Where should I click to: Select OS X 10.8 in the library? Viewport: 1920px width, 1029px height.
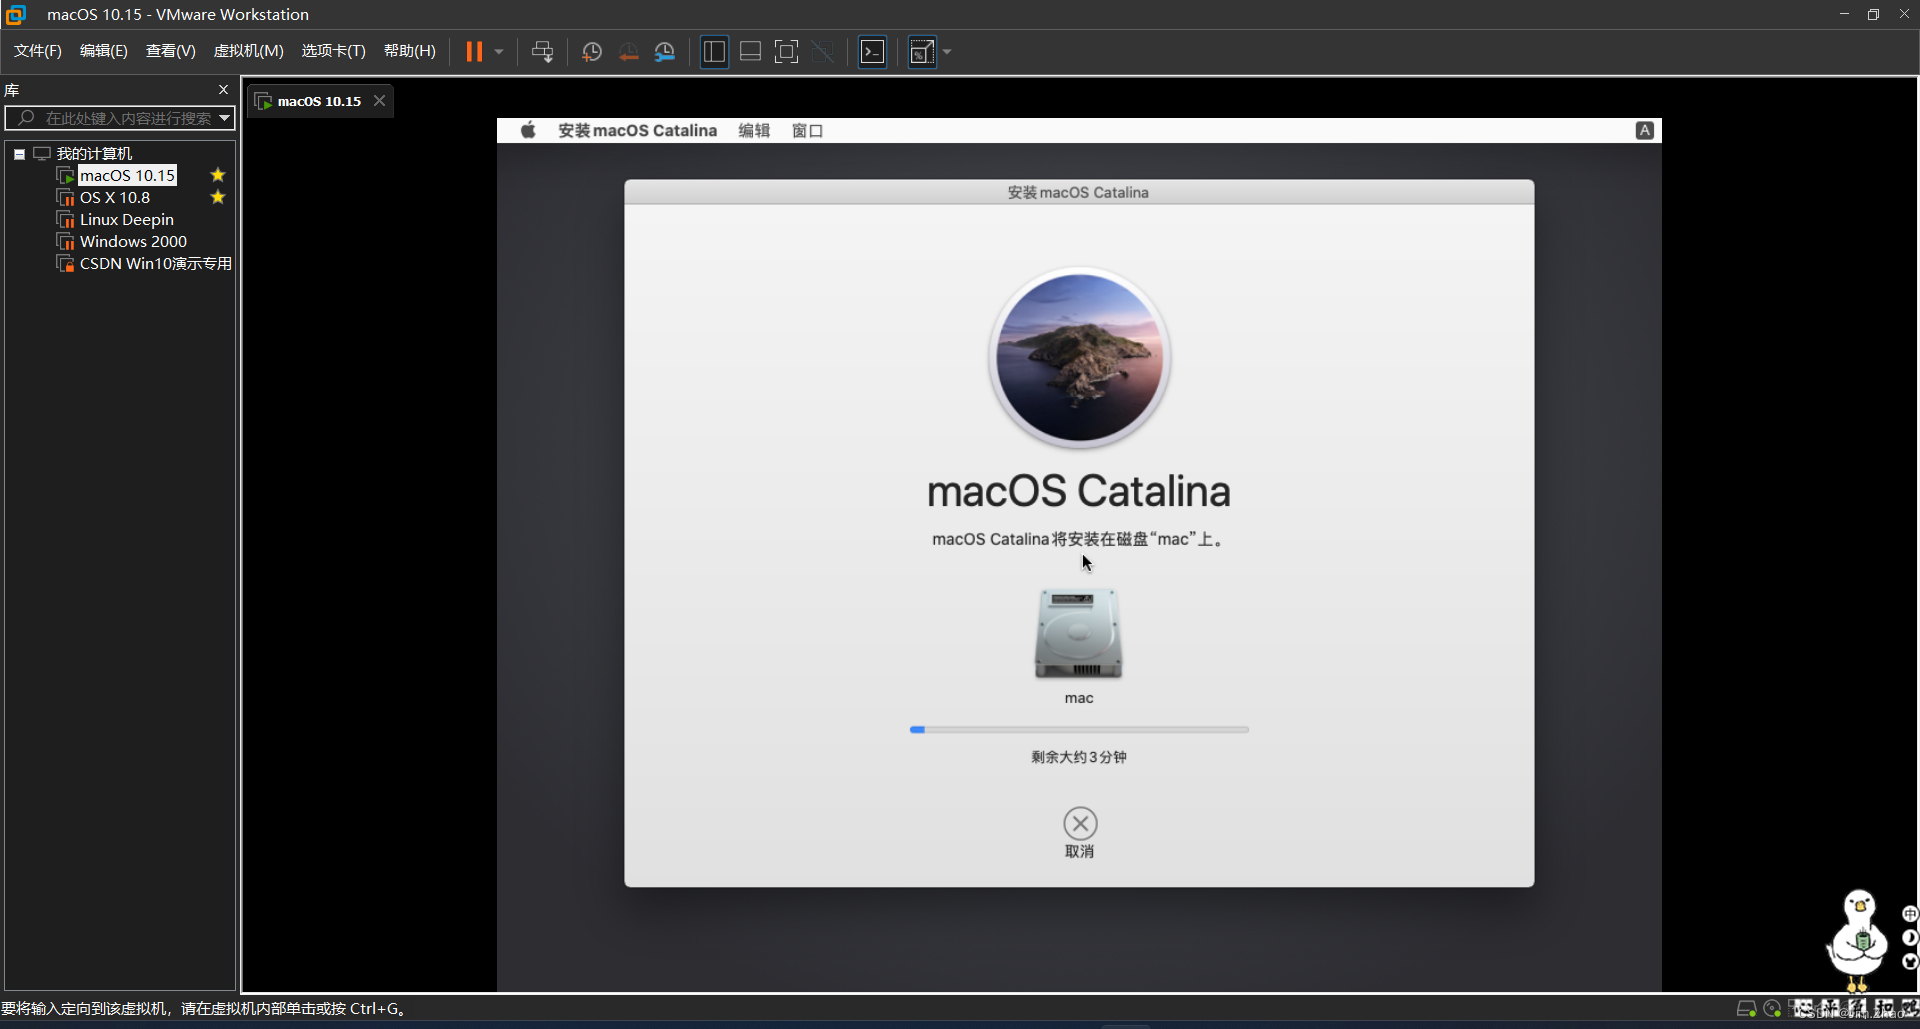pos(115,197)
